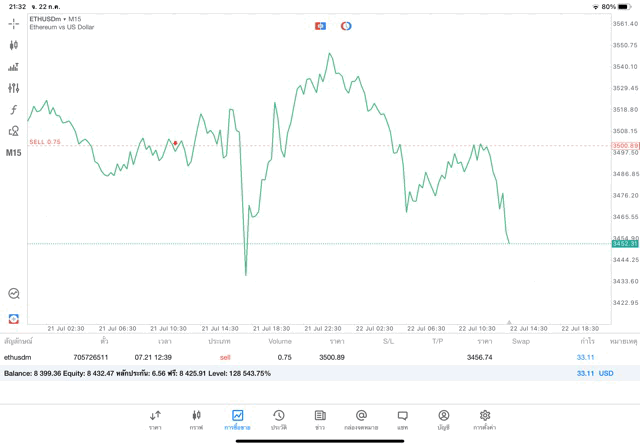
Task: Open the drawing objects shapes tool
Action: [14, 131]
